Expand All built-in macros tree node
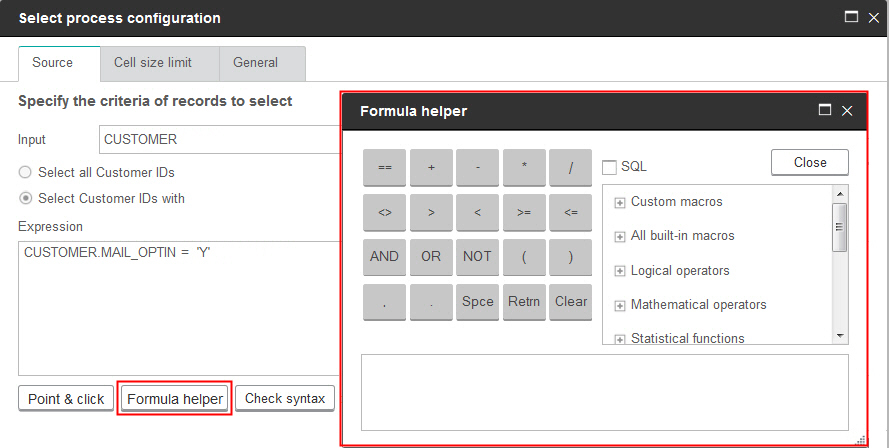The height and width of the screenshot is (448, 889). (620, 236)
